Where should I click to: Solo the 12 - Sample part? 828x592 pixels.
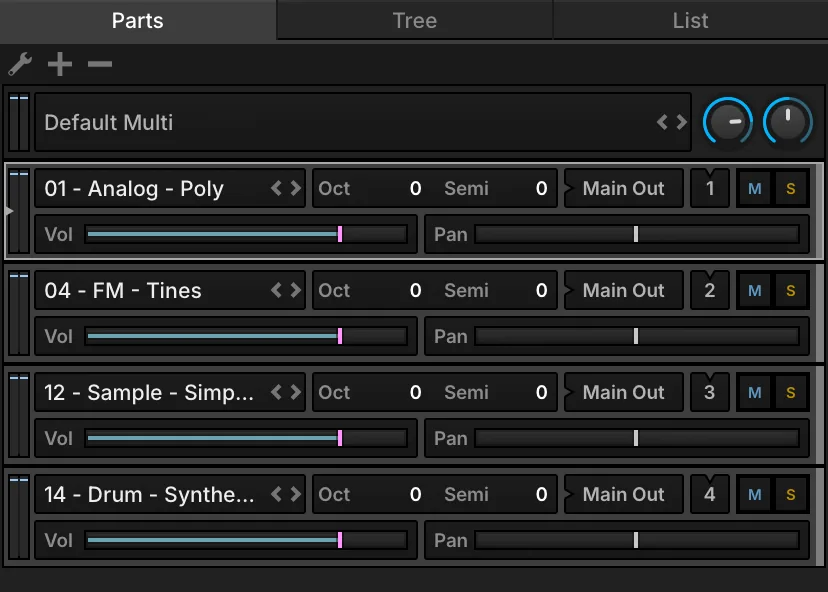[x=791, y=392]
